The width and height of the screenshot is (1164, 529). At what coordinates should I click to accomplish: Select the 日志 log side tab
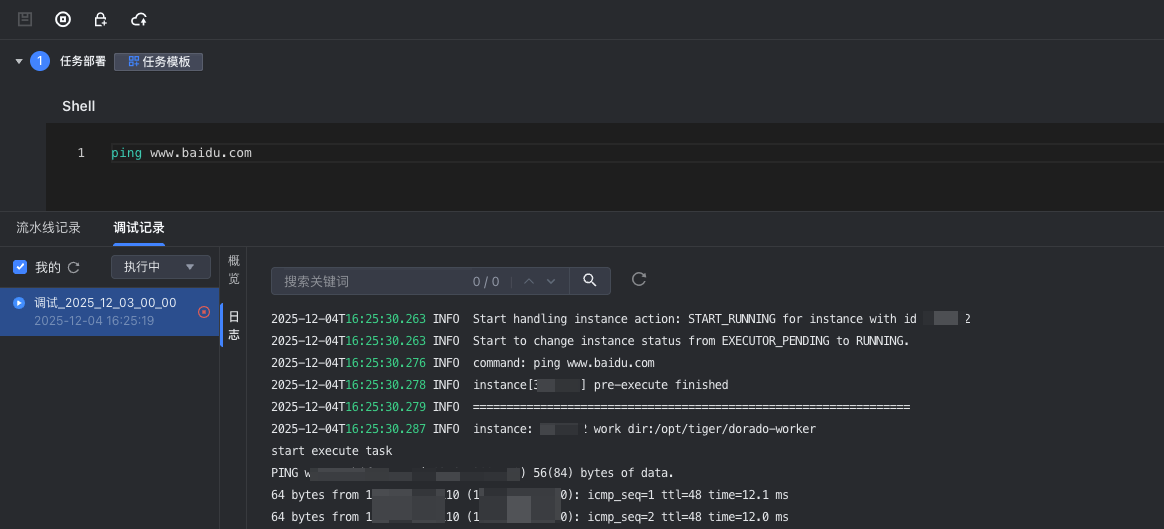coord(234,326)
